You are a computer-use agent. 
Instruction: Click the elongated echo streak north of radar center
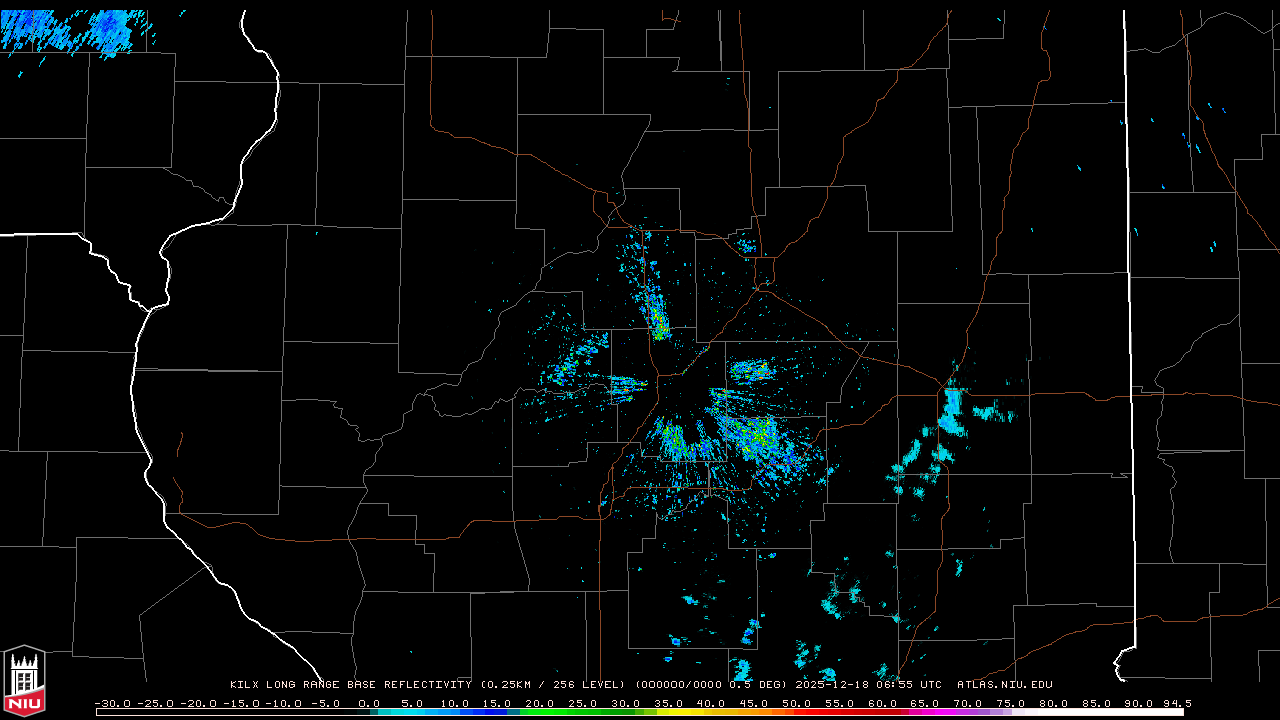(x=657, y=315)
